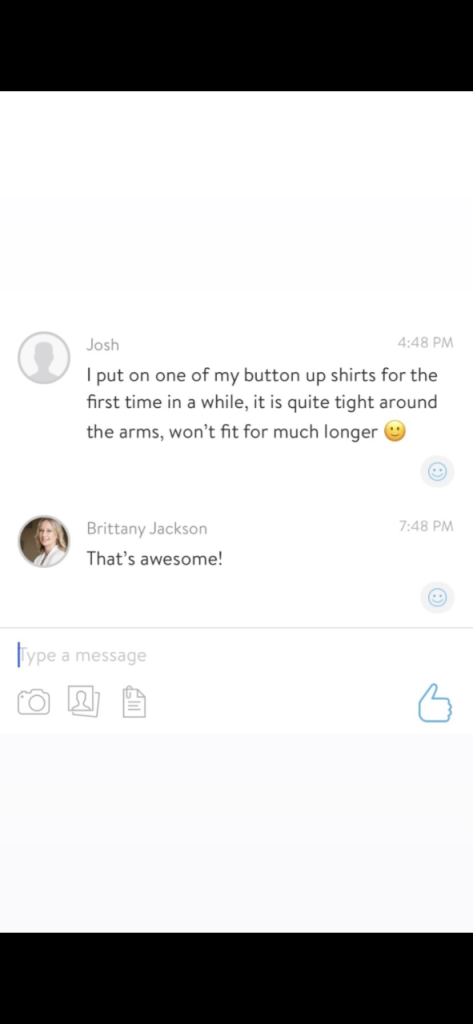Attach a document using the file icon
Screen dimensions: 473x1024
[x=134, y=702]
